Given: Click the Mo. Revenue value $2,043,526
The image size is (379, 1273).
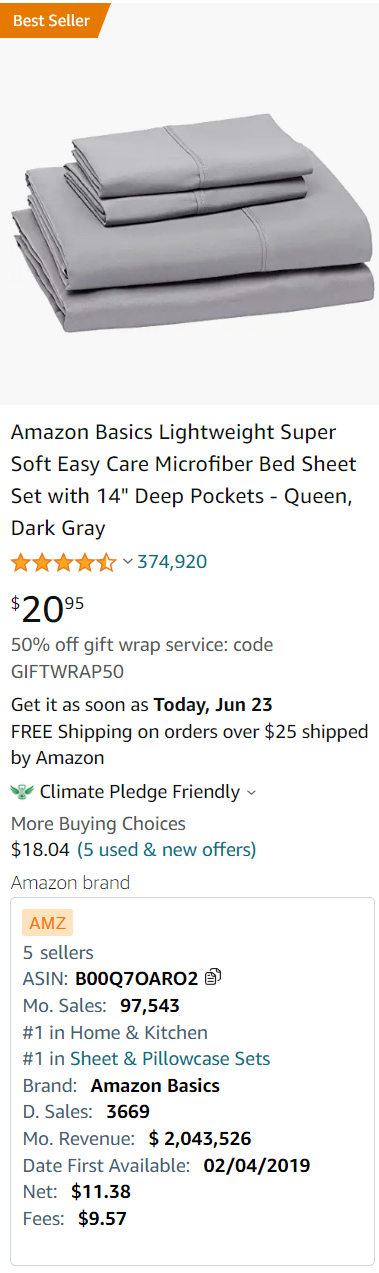Looking at the screenshot, I should click(199, 1138).
